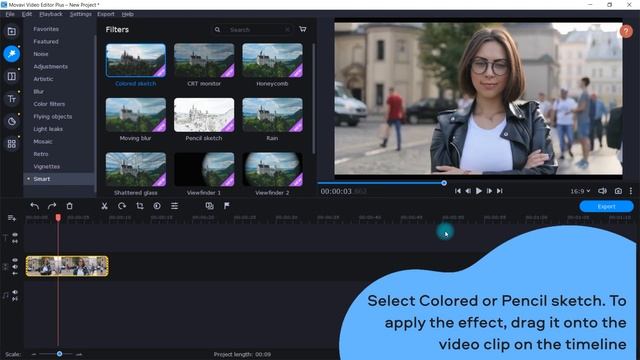Rotate the clip using rotate icon
Viewport: 640px width, 360px height.
(x=122, y=206)
